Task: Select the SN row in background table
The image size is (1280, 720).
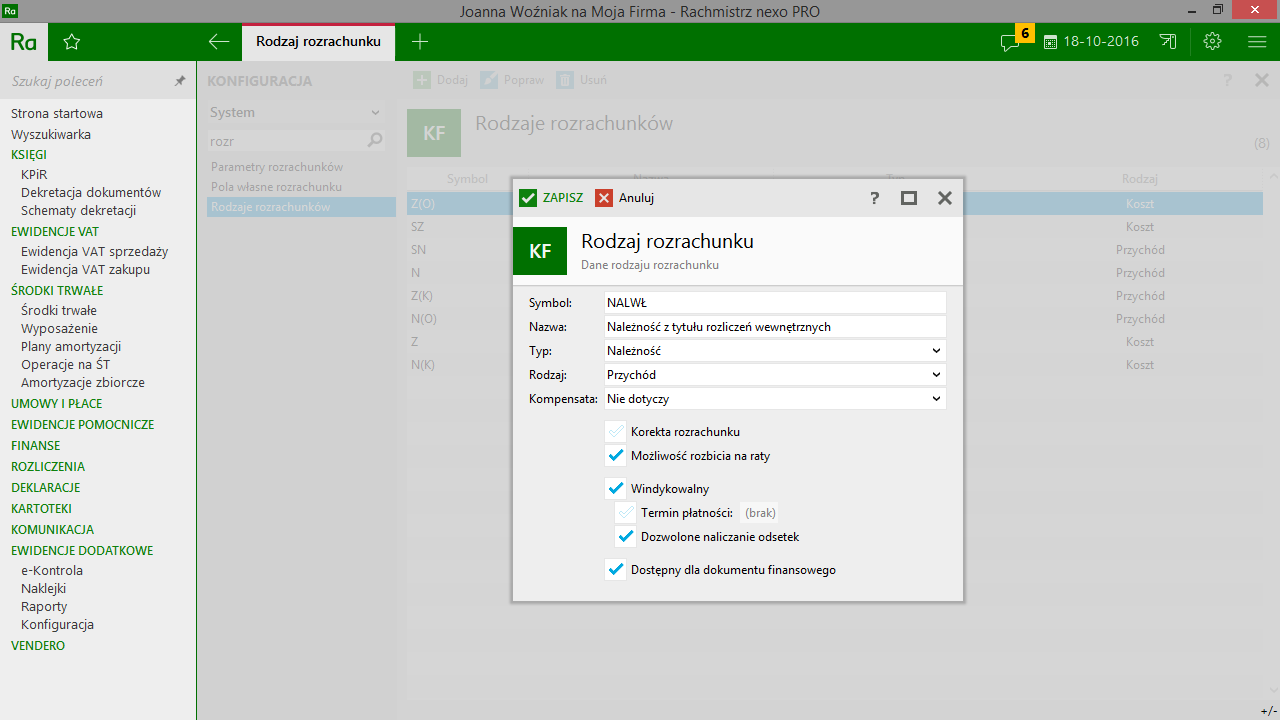Action: [x=835, y=249]
